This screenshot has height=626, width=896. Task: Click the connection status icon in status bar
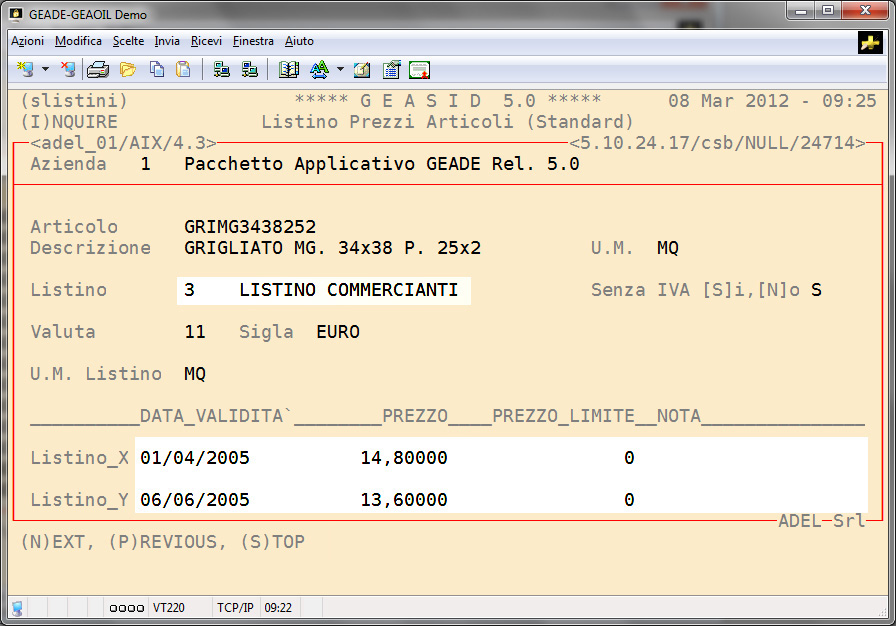point(17,608)
